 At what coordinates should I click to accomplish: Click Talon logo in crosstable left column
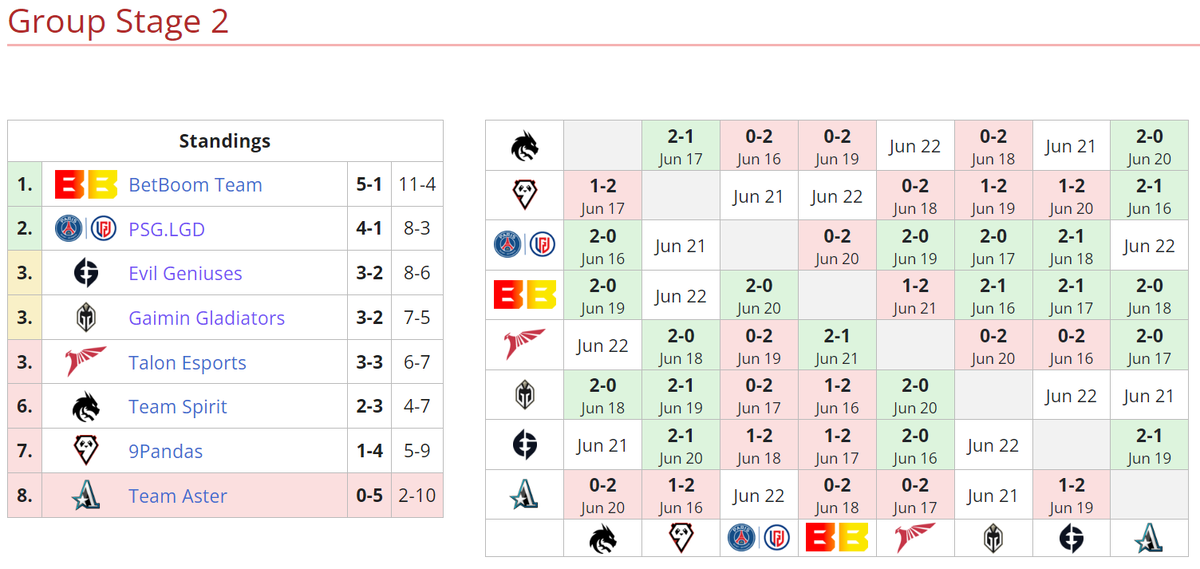524,345
